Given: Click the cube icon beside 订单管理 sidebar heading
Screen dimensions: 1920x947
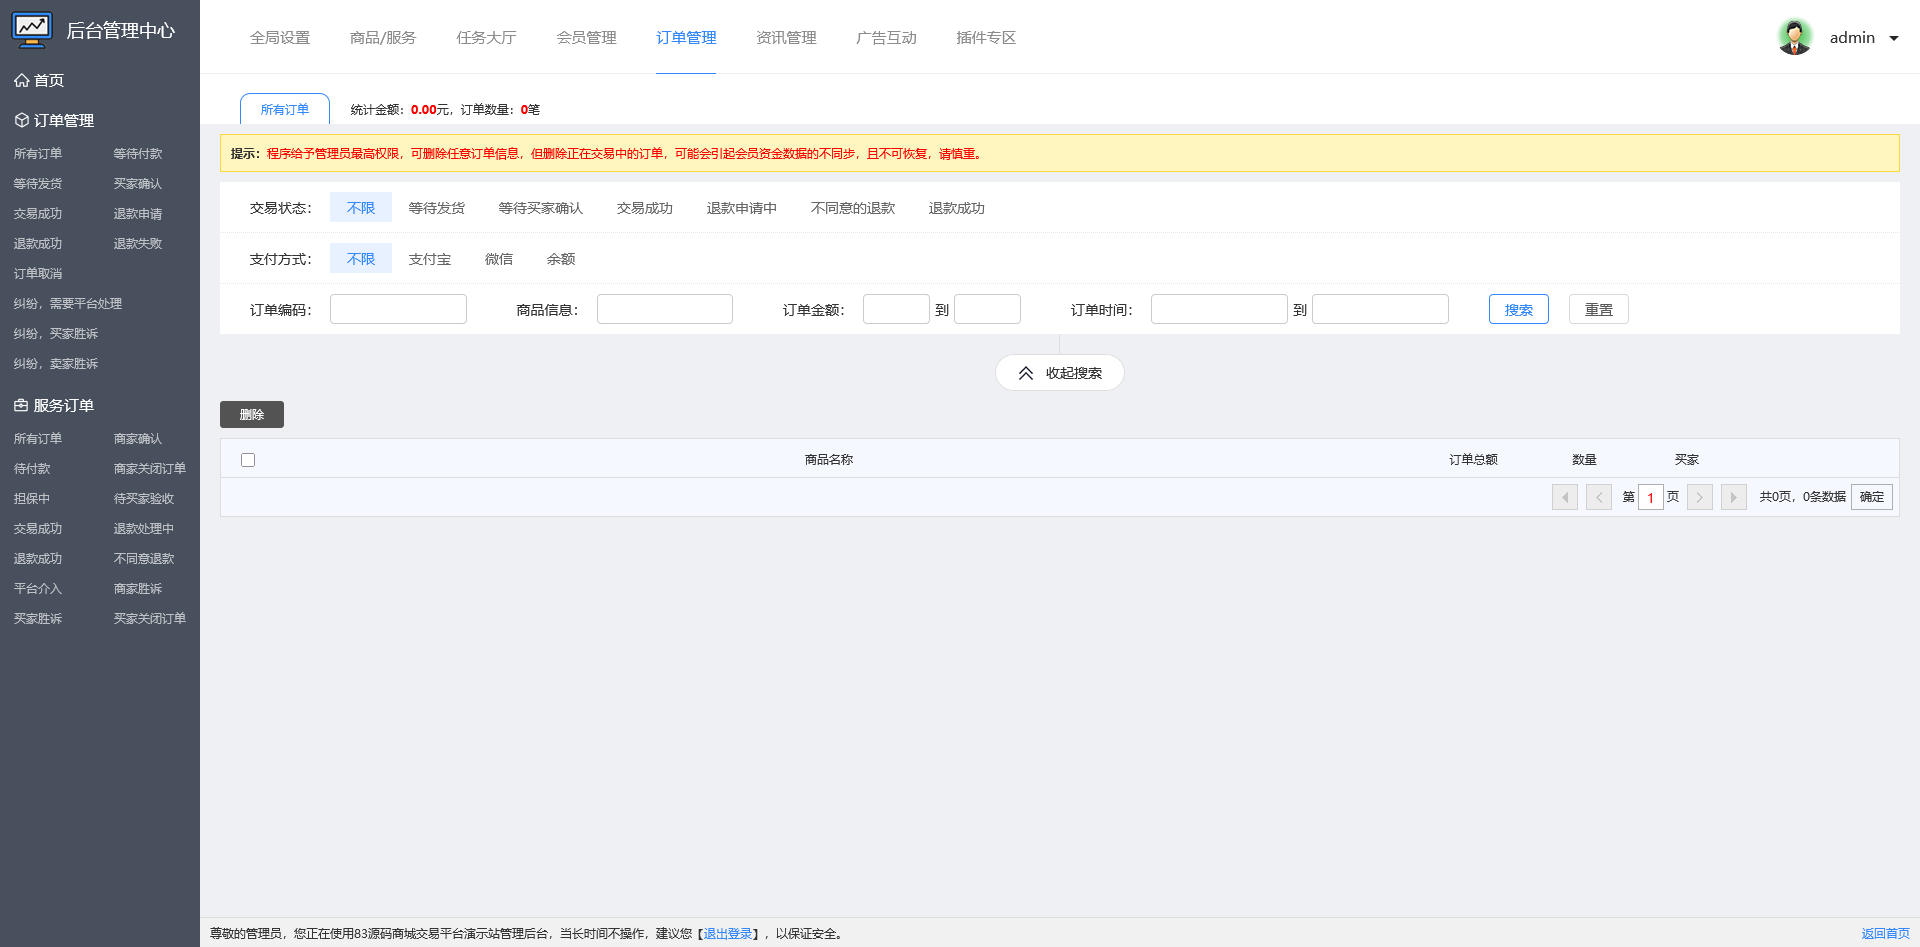Looking at the screenshot, I should coord(21,120).
